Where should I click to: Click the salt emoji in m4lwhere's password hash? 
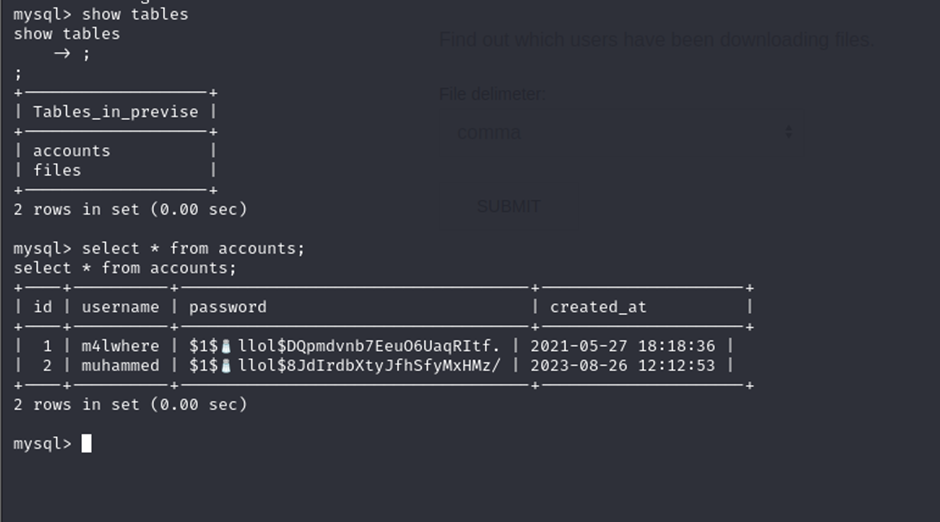click(226, 346)
